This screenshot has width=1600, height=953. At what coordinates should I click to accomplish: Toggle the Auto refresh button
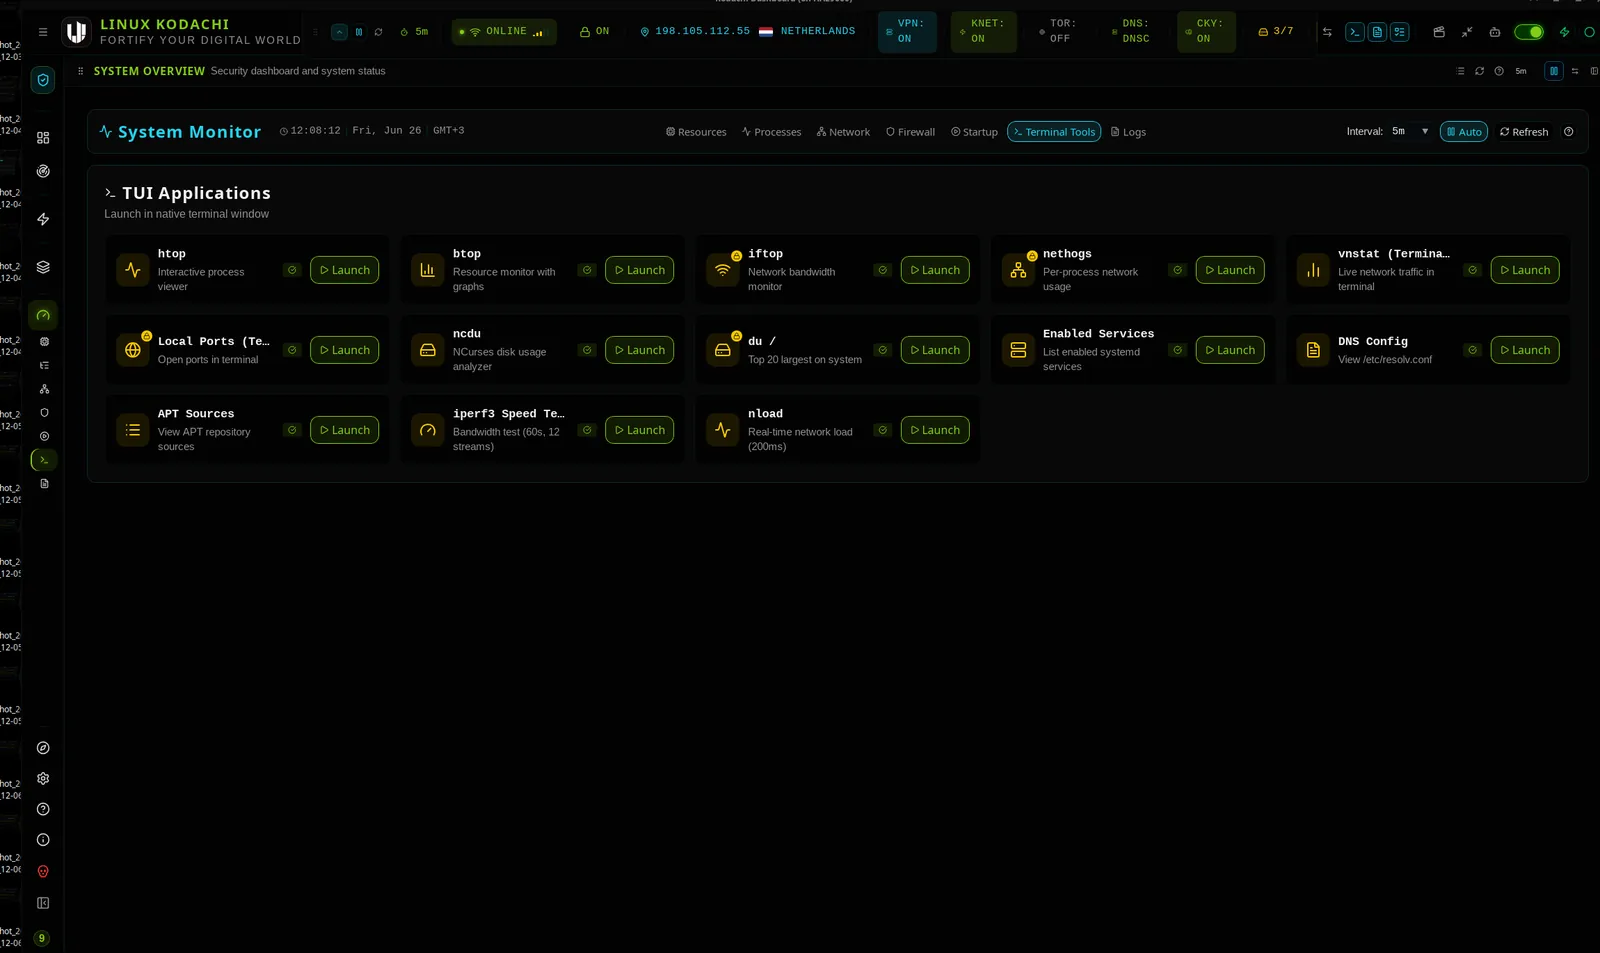1464,132
